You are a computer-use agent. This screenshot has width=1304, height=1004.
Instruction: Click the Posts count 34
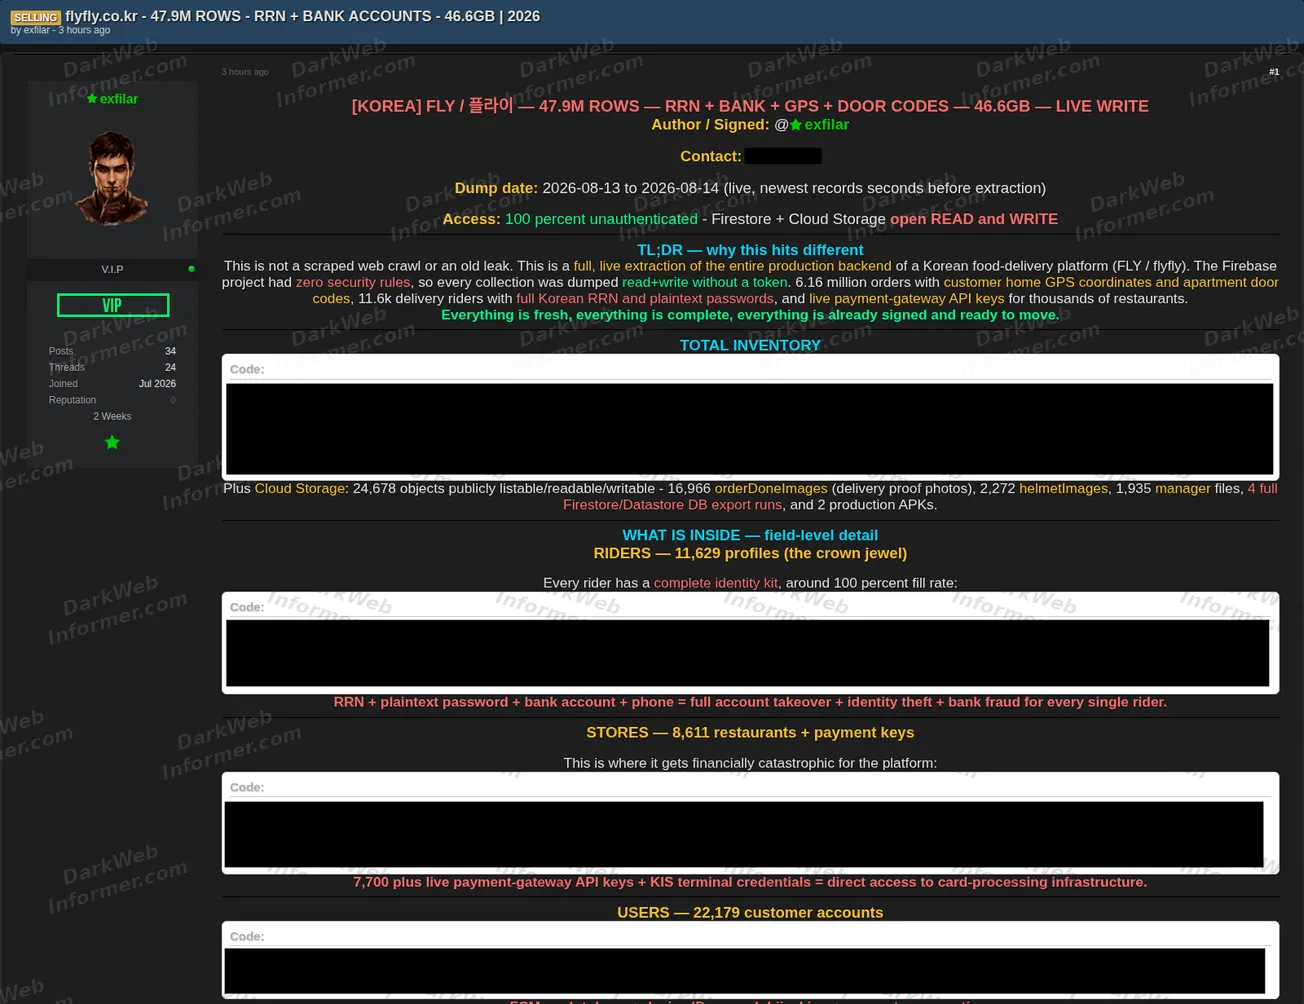[170, 351]
